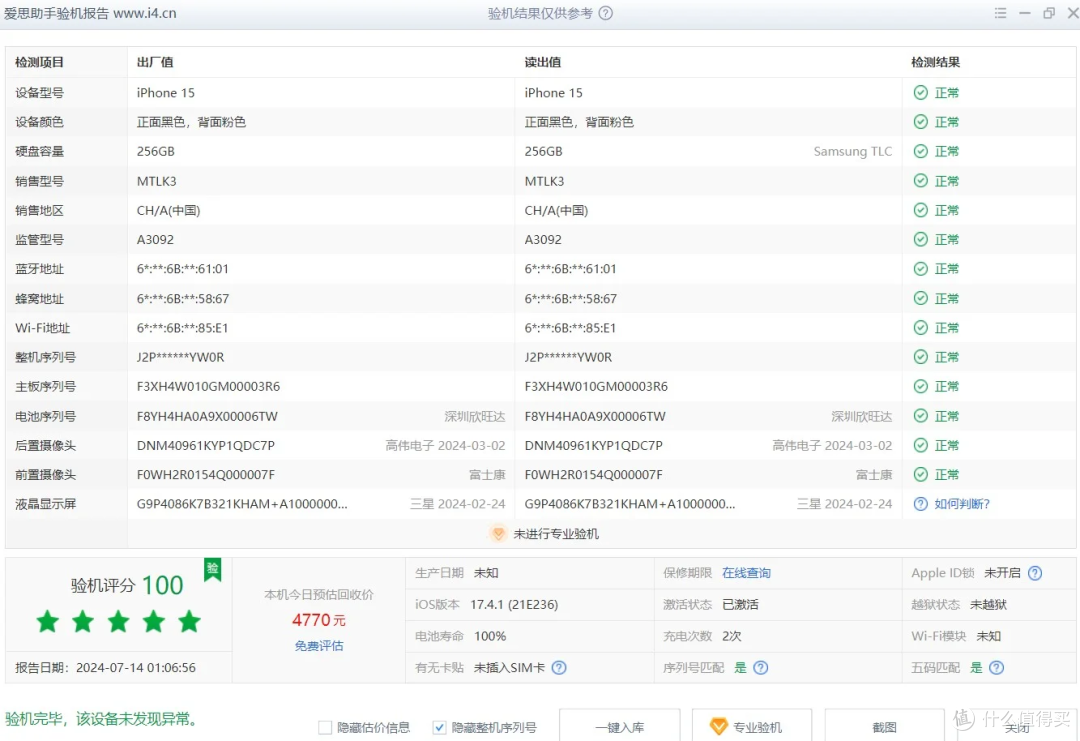Click the green check icon in 设备颜色 row
Image resolution: width=1080 pixels, height=741 pixels.
[x=920, y=122]
